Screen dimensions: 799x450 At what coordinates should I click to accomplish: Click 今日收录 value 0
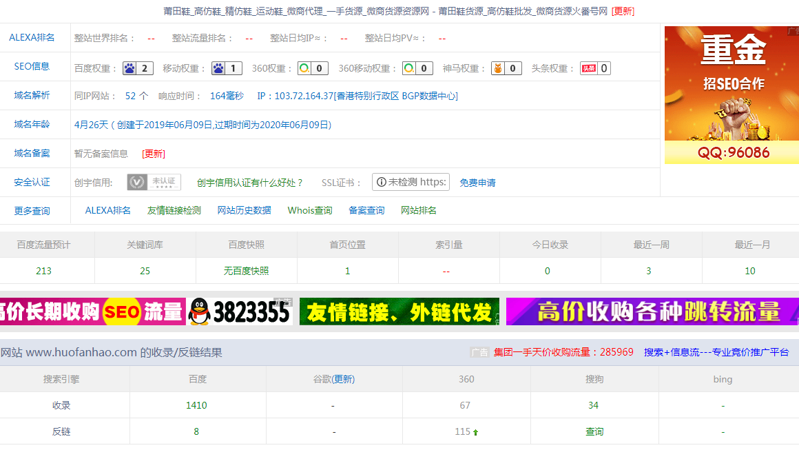[547, 271]
